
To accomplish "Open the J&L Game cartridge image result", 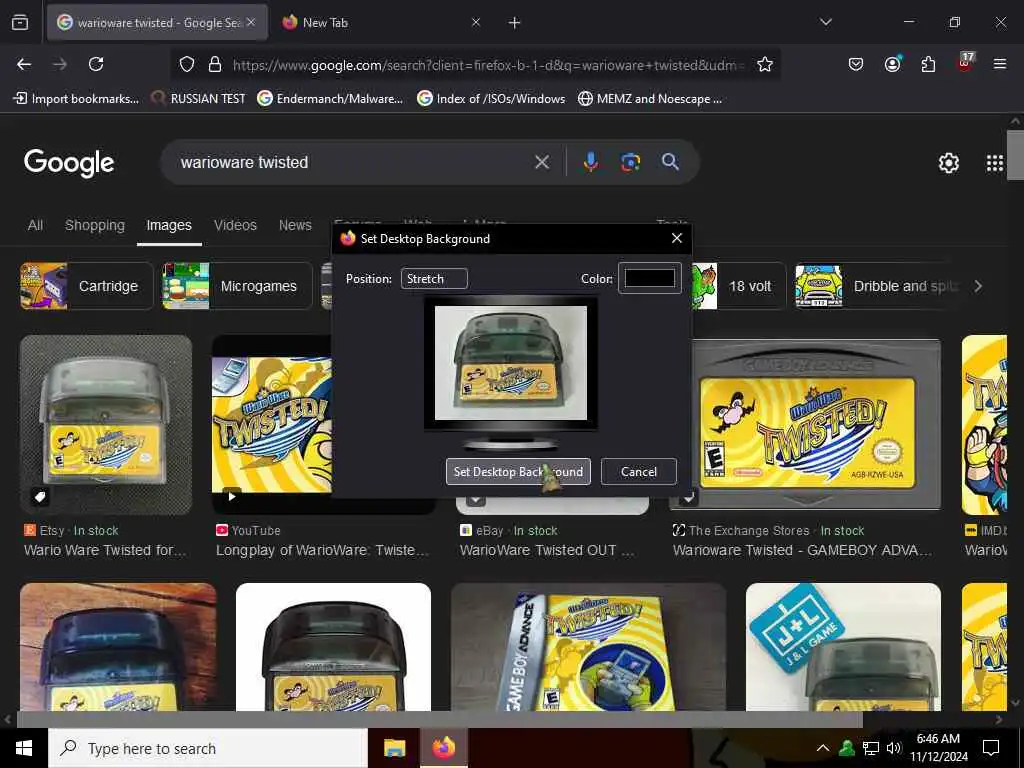I will coord(843,647).
